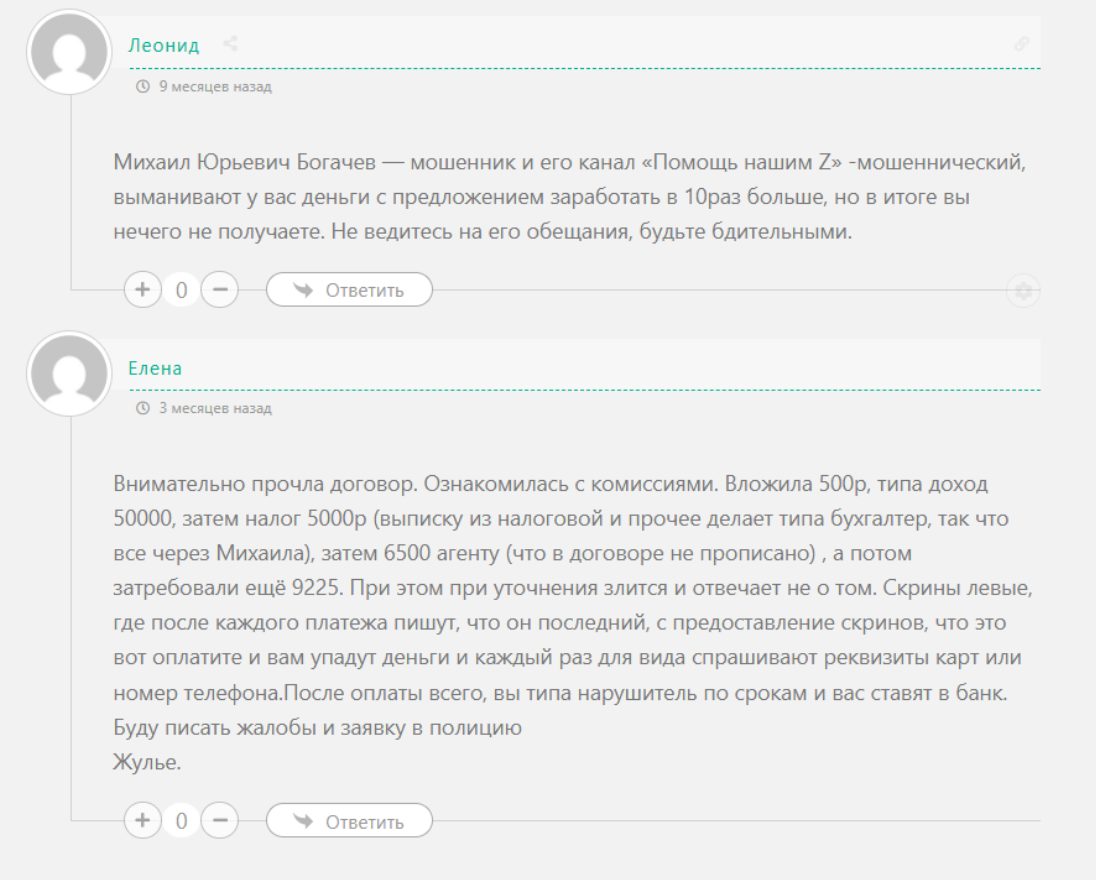Click the '3 месяцев назад' timestamp
This screenshot has width=1096, height=880.
click(x=215, y=409)
